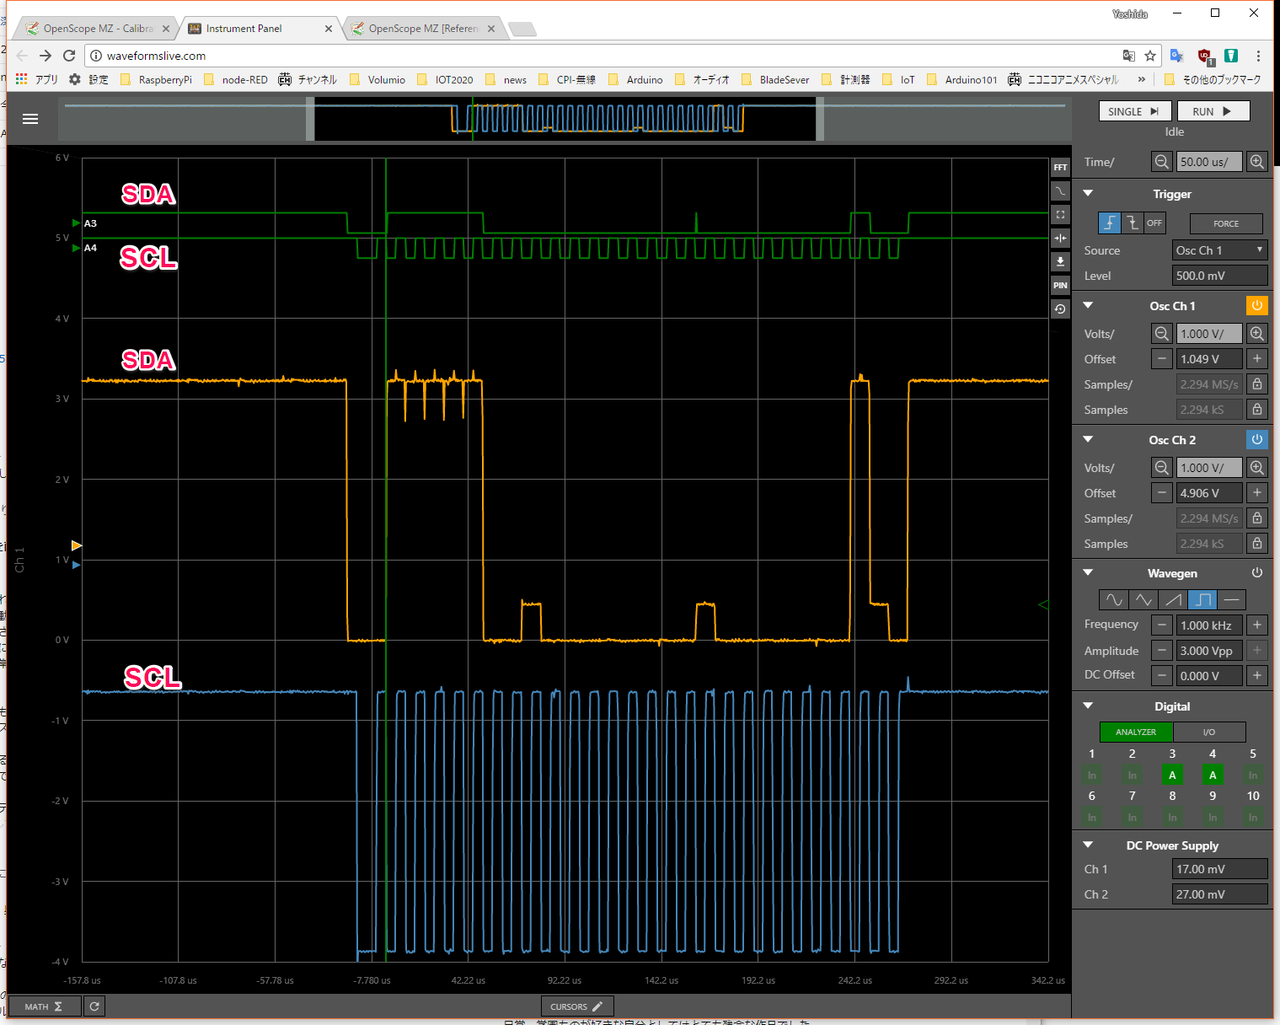The height and width of the screenshot is (1025, 1280).
Task: Toggle Osc Ch 2 power button
Action: (x=1257, y=440)
